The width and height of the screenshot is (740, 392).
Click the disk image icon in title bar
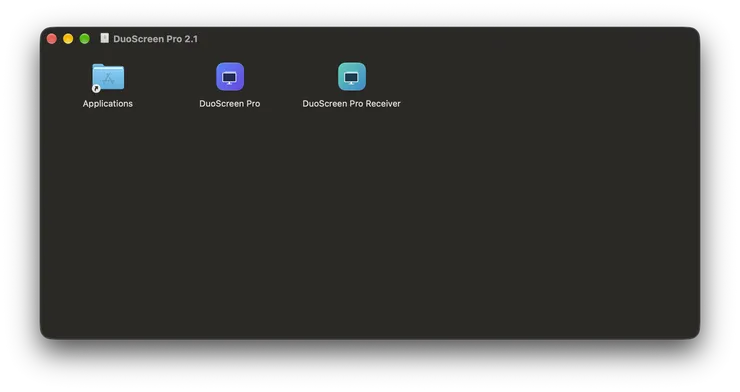[x=104, y=38]
